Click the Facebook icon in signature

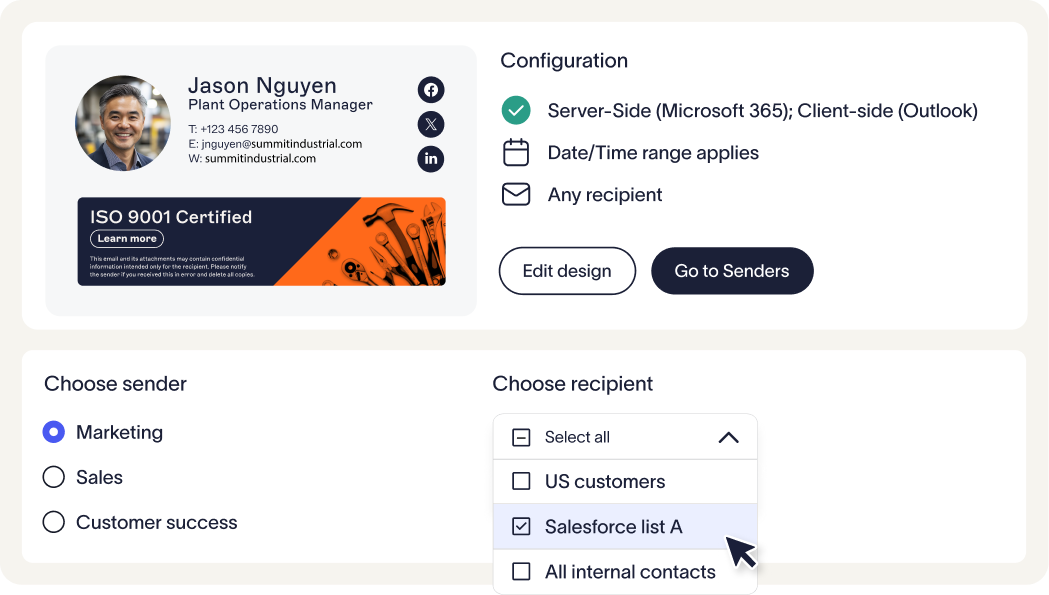tap(431, 90)
